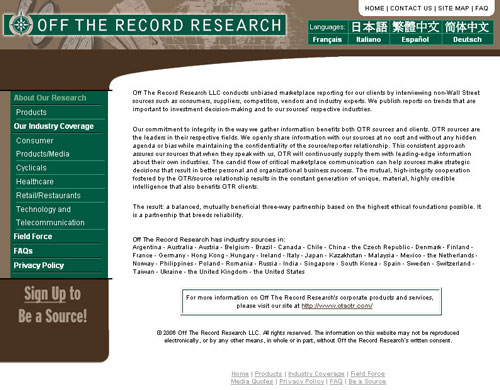Visit the otaotr.com corporate site link
The width and height of the screenshot is (500, 390).
337,306
